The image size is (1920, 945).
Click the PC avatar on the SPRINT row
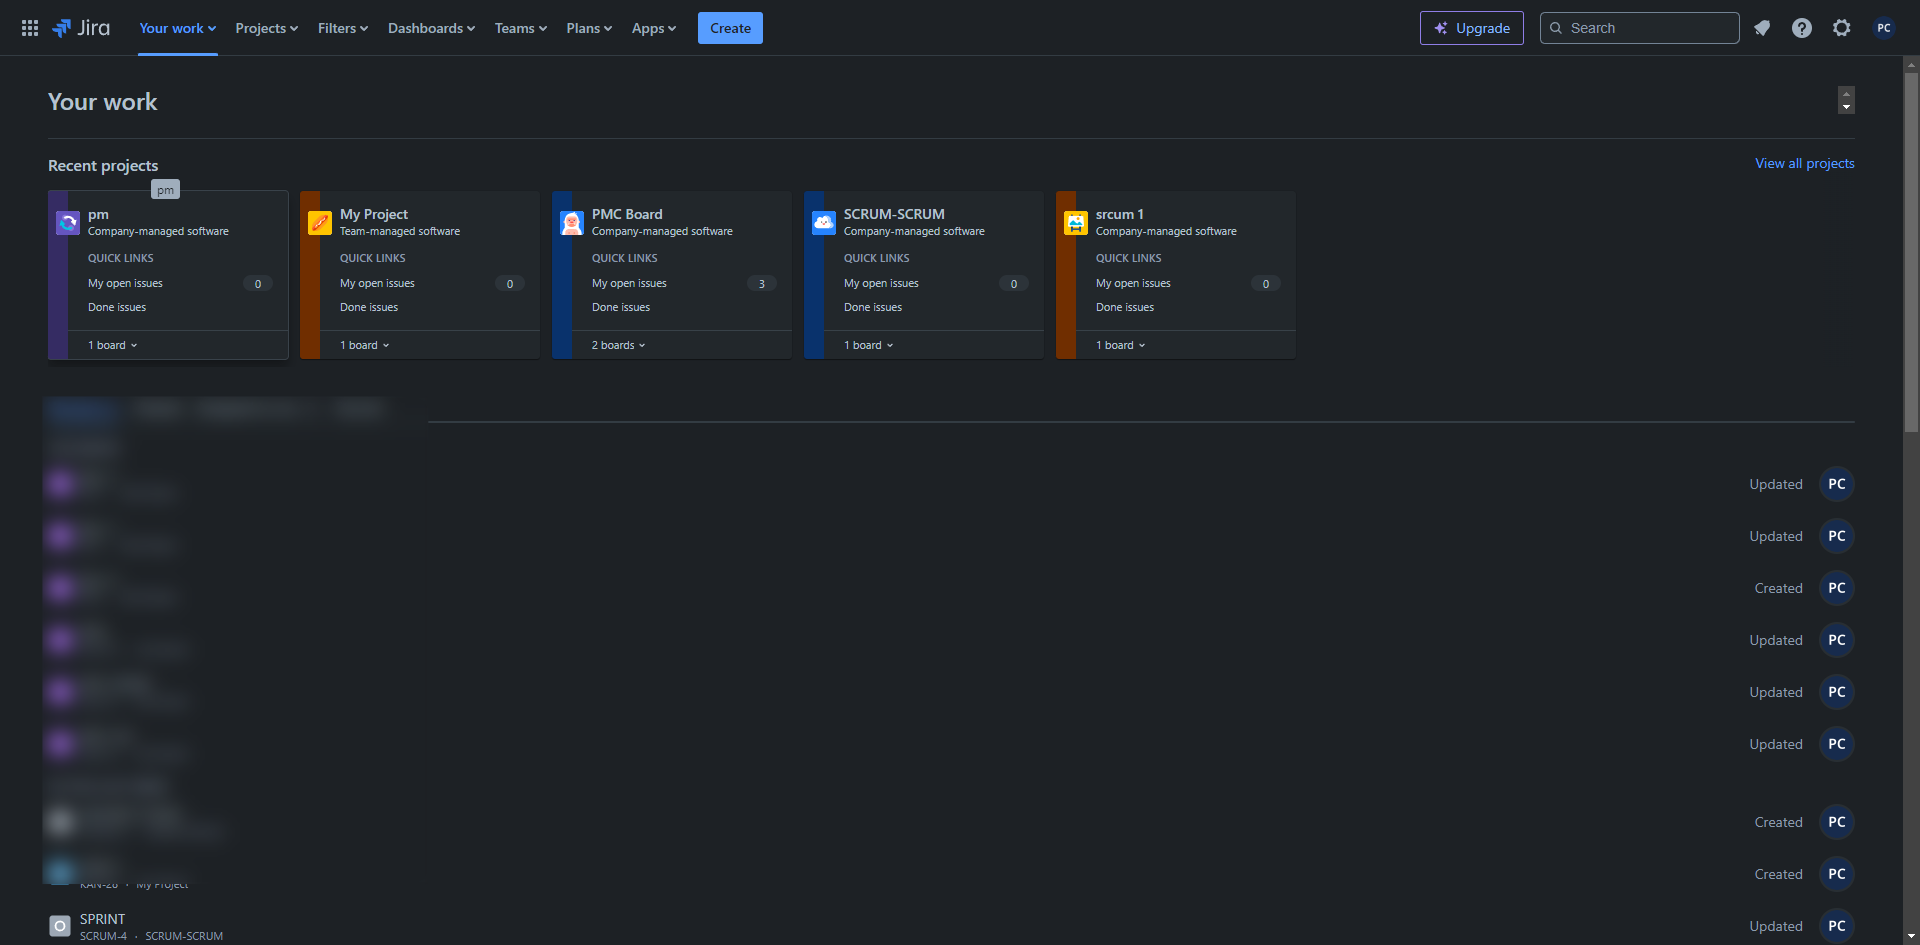click(x=1837, y=926)
